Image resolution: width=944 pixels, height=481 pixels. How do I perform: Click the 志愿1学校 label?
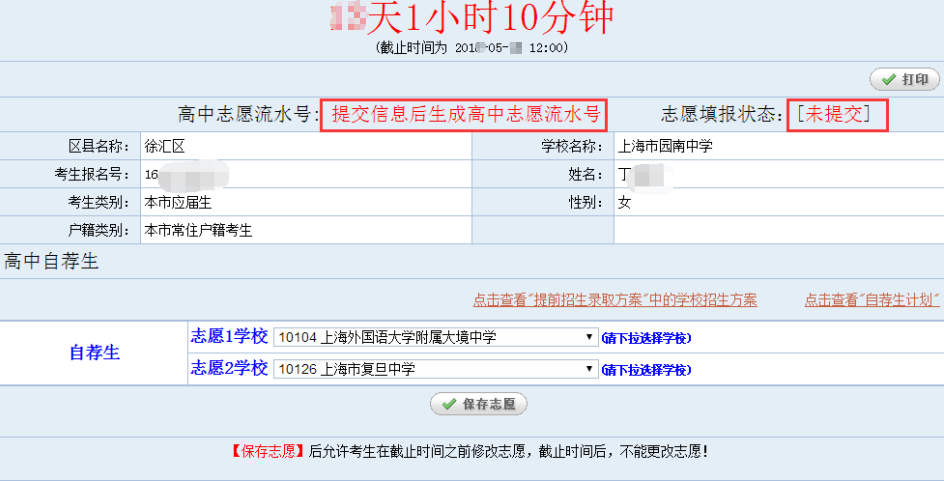coord(229,337)
